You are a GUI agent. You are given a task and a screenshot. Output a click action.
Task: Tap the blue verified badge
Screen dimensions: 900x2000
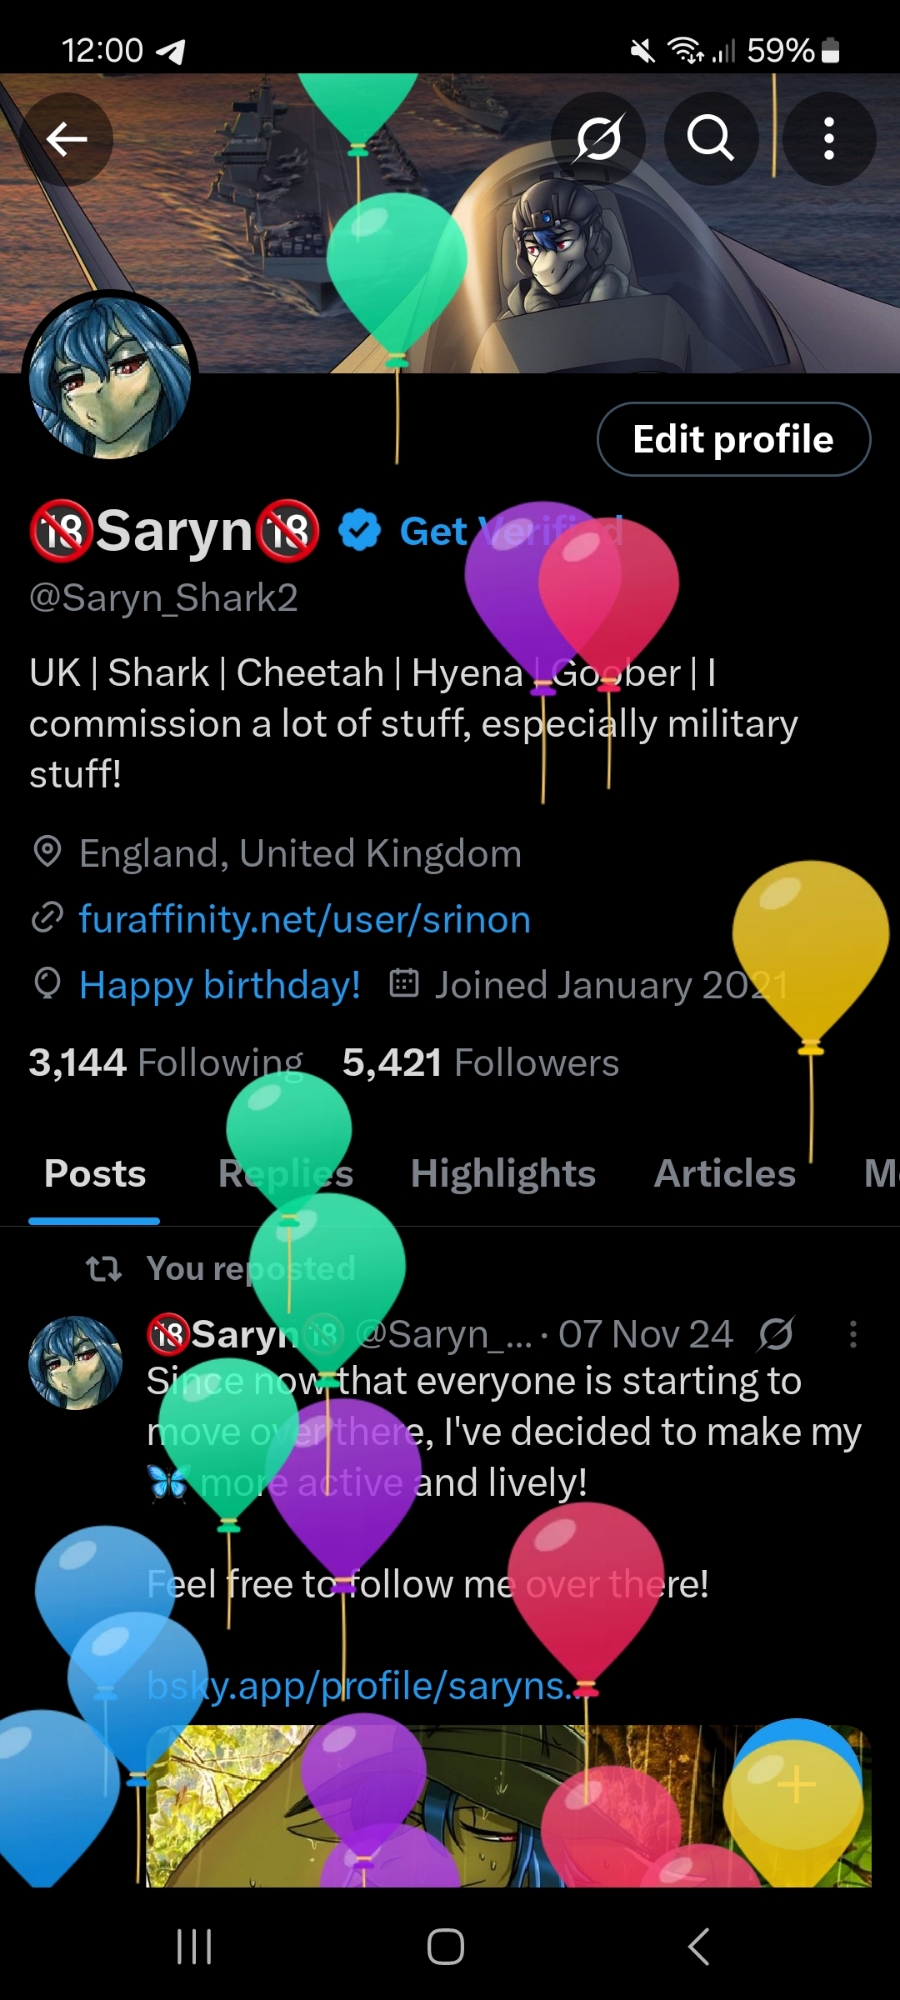pyautogui.click(x=360, y=530)
